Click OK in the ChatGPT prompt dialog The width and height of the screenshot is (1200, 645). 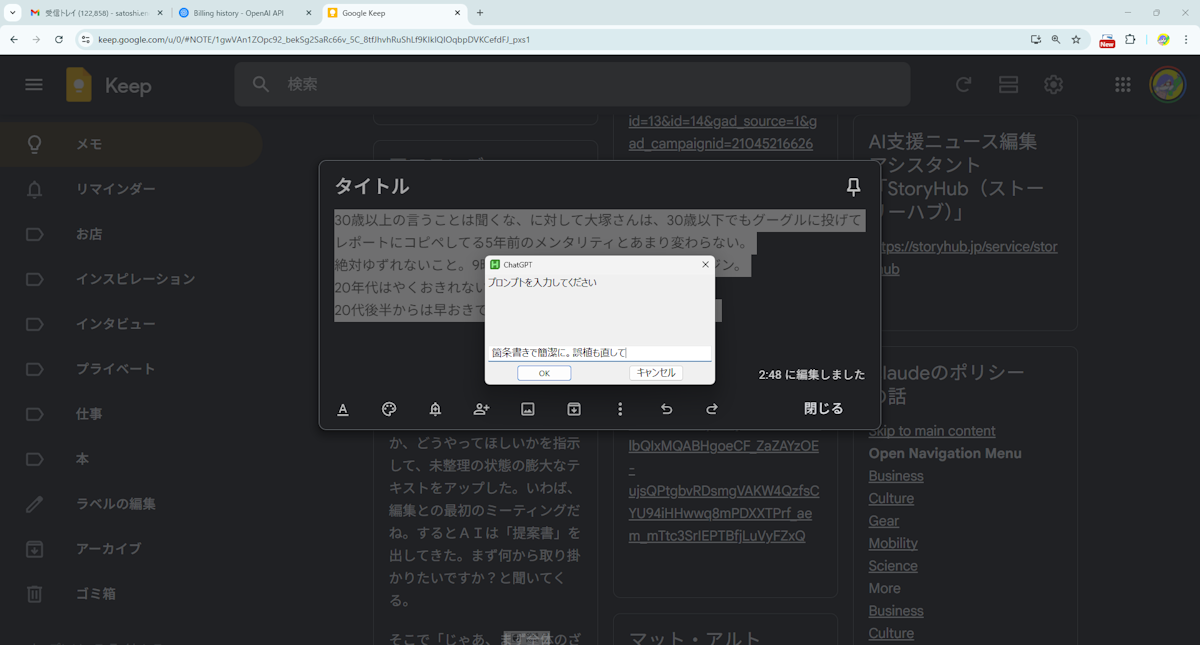(544, 373)
